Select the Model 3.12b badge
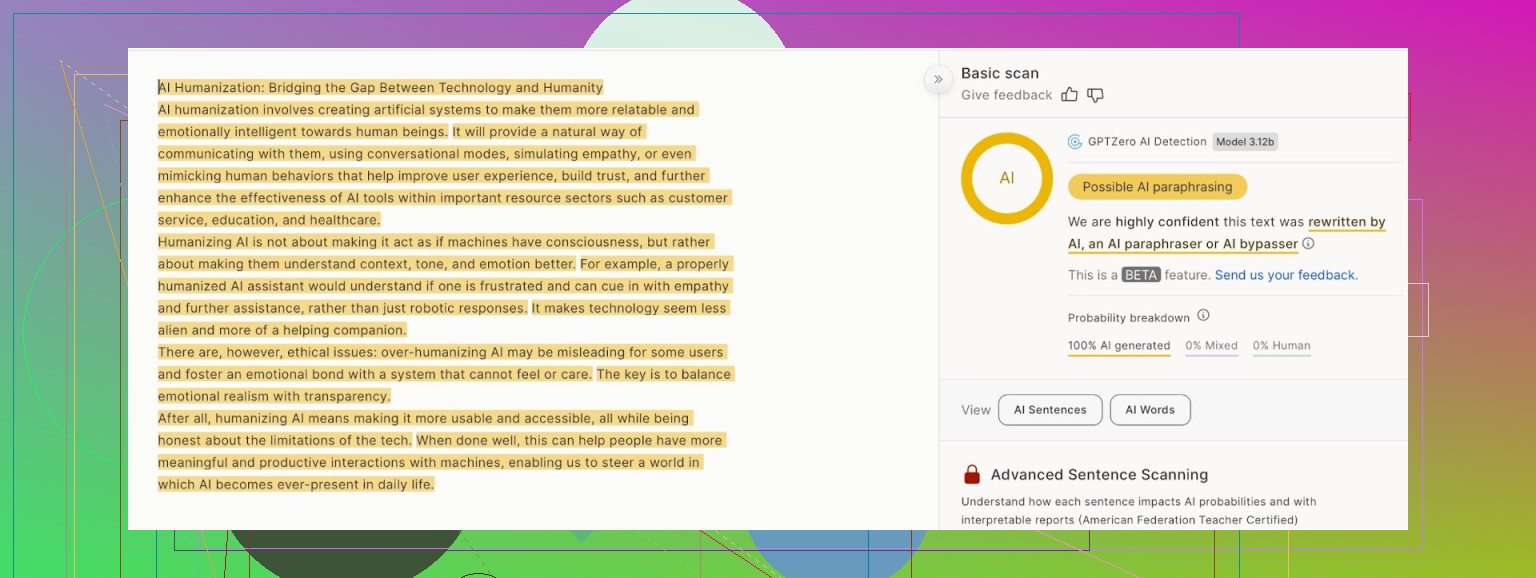The height and width of the screenshot is (578, 1536). [1245, 142]
